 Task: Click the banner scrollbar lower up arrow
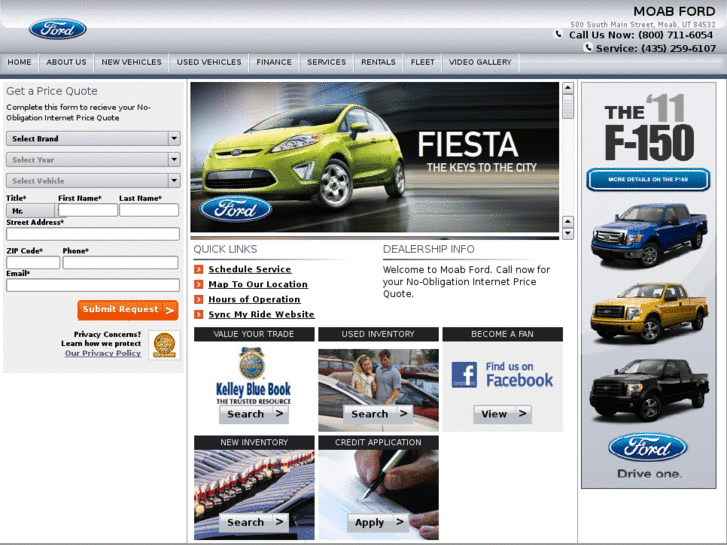pyautogui.click(x=568, y=222)
